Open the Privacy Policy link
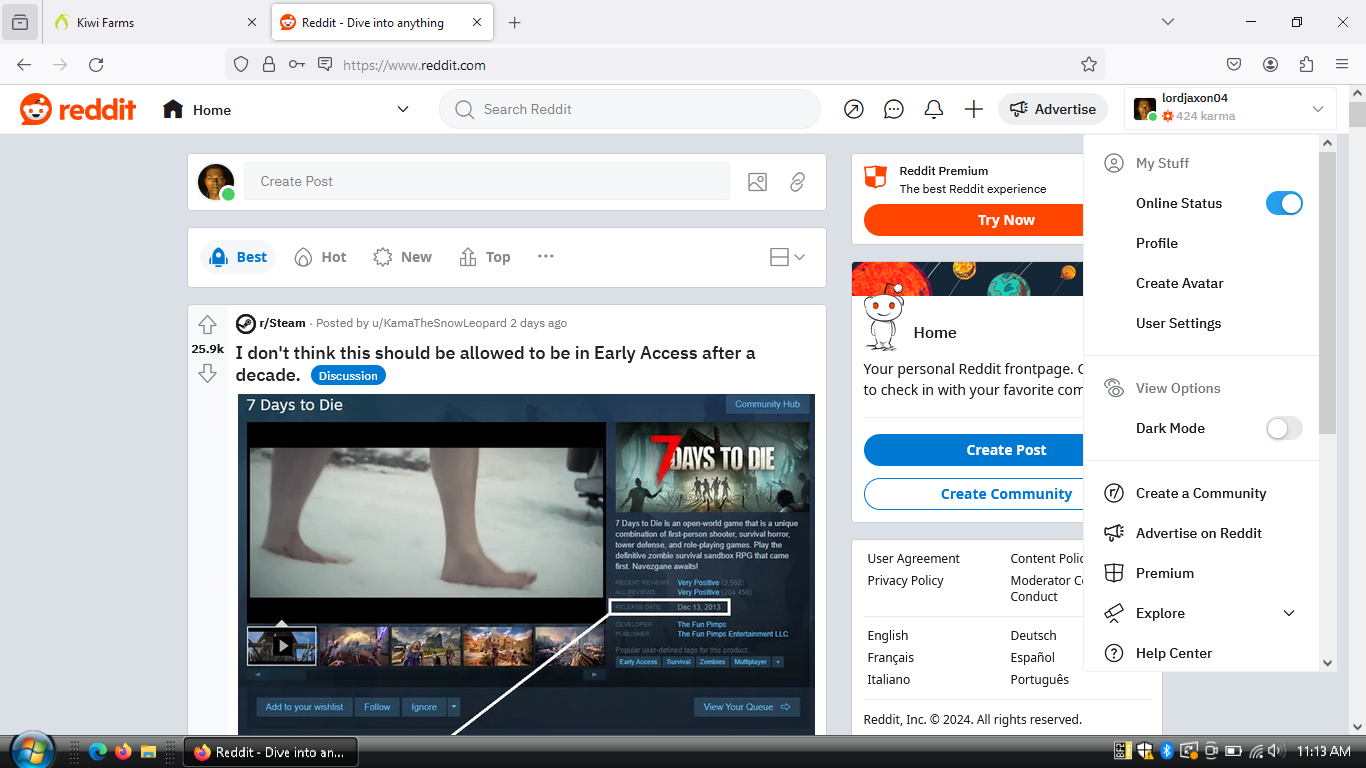The height and width of the screenshot is (768, 1366). 906,580
